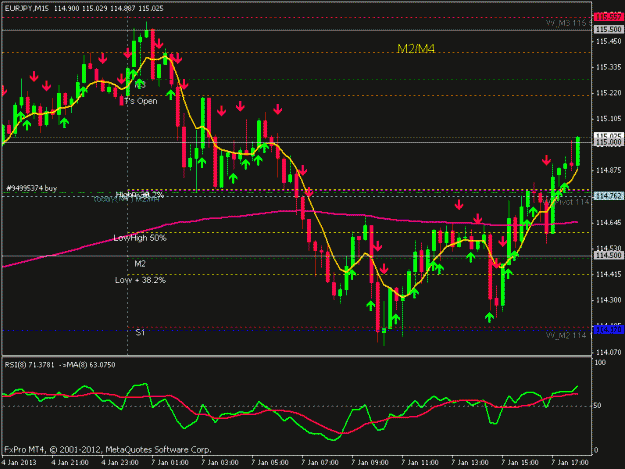Viewport: 625px width, 469px height.
Task: Select the "7 Jan 05:00" time label
Action: coord(270,463)
